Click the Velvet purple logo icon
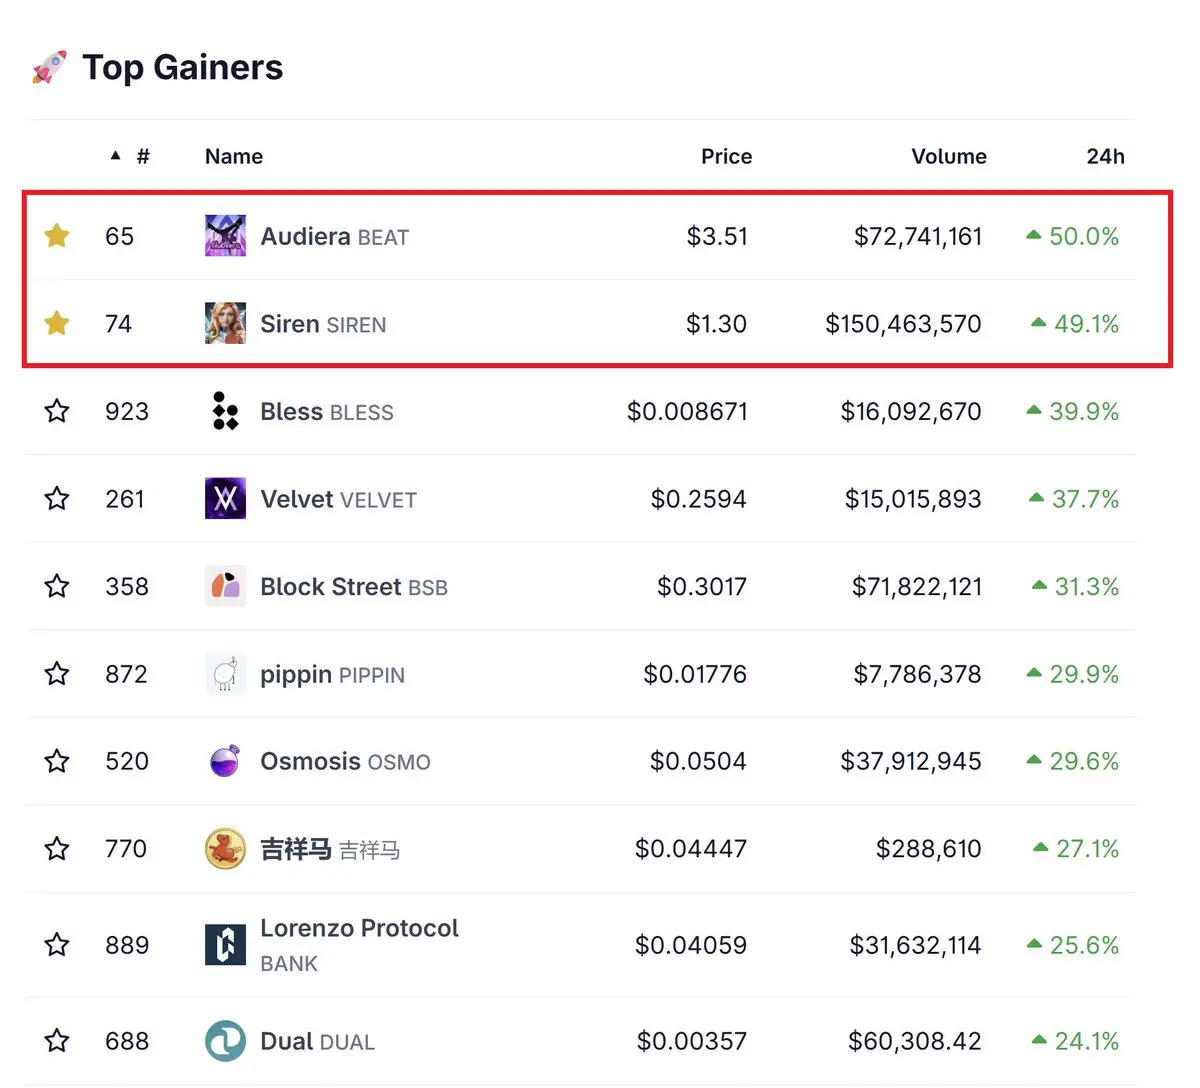 point(225,498)
